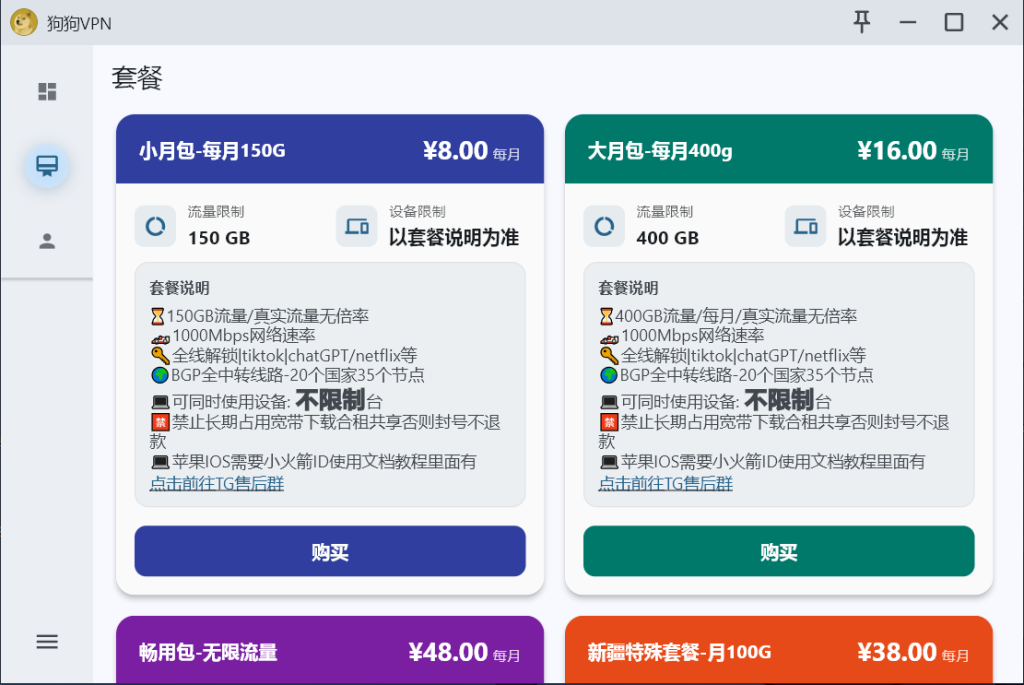Click BGP全中转线路 line in 大月包 card

(746, 375)
